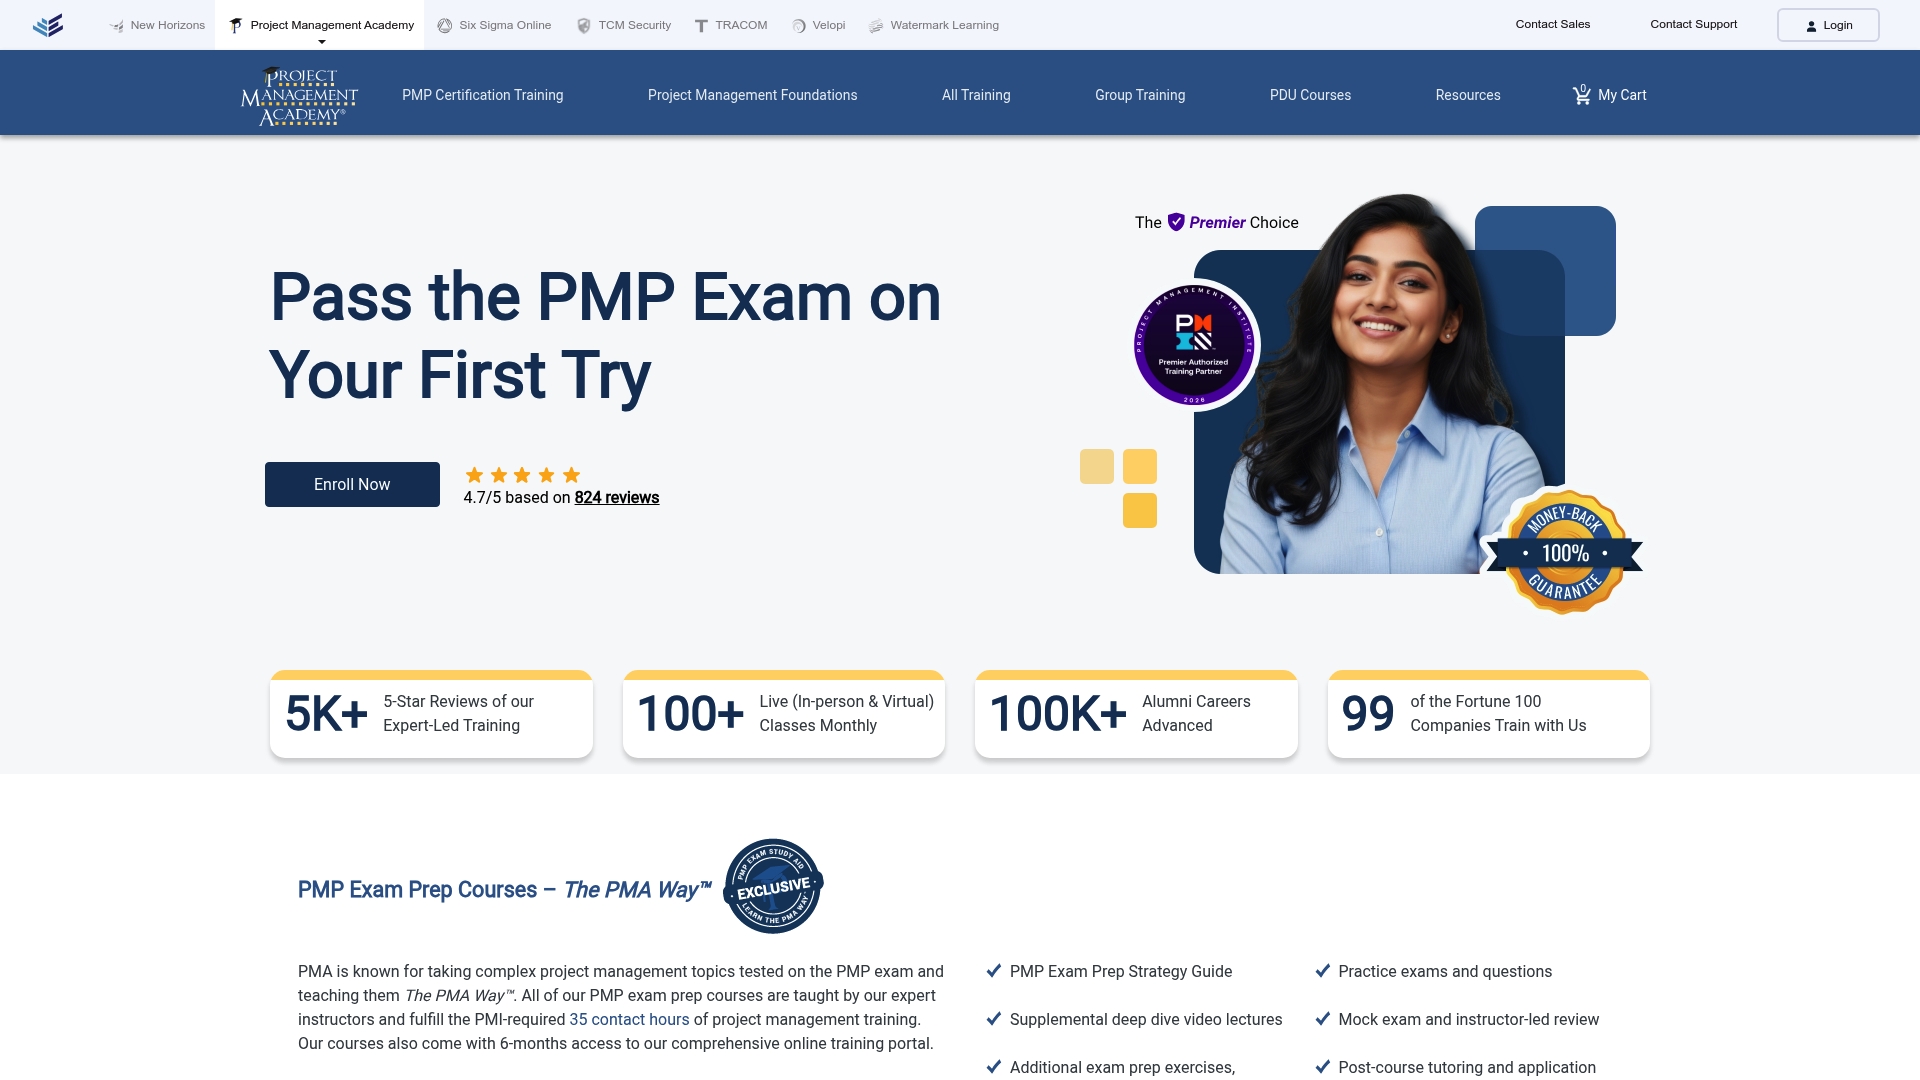Image resolution: width=1920 pixels, height=1080 pixels.
Task: Open the TRACOM brand icon
Action: pos(700,25)
